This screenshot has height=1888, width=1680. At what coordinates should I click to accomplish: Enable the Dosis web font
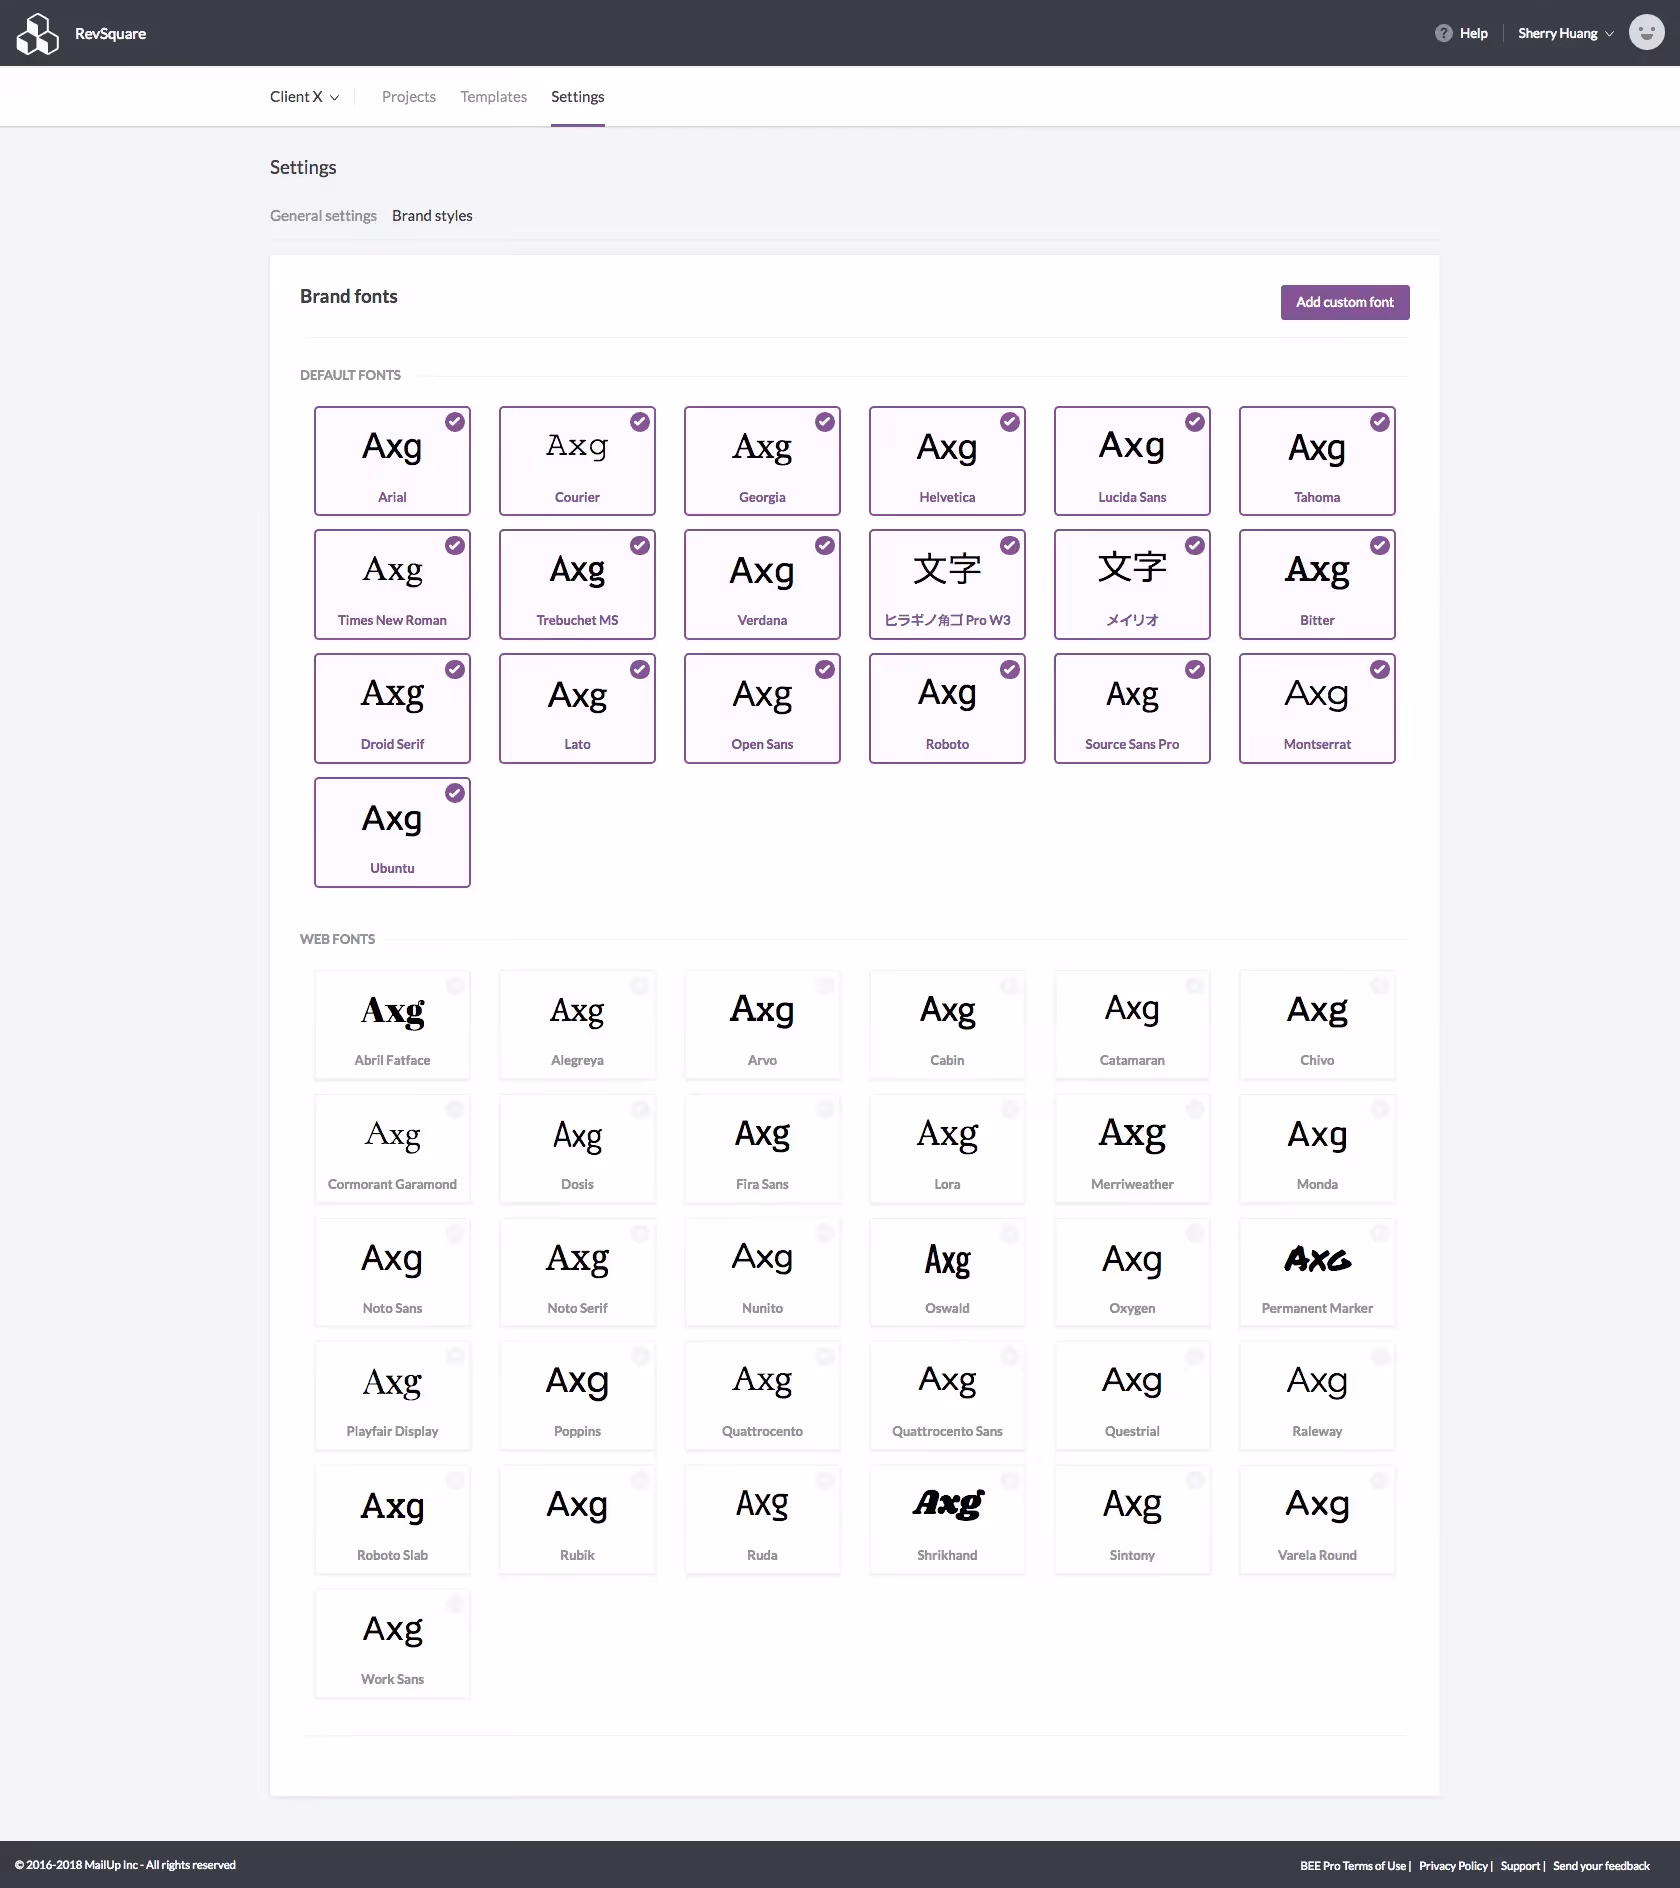click(577, 1148)
